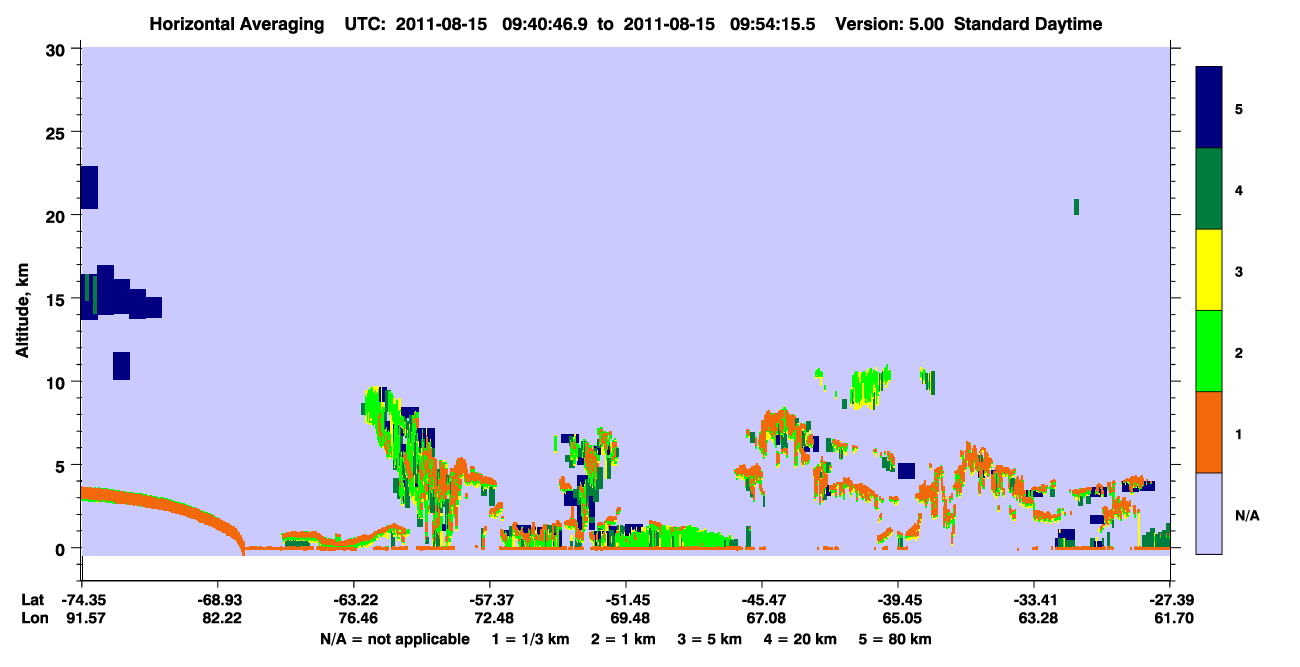Click the bright green level 2 swatch
Screen dimensions: 1300x667
point(1209,351)
